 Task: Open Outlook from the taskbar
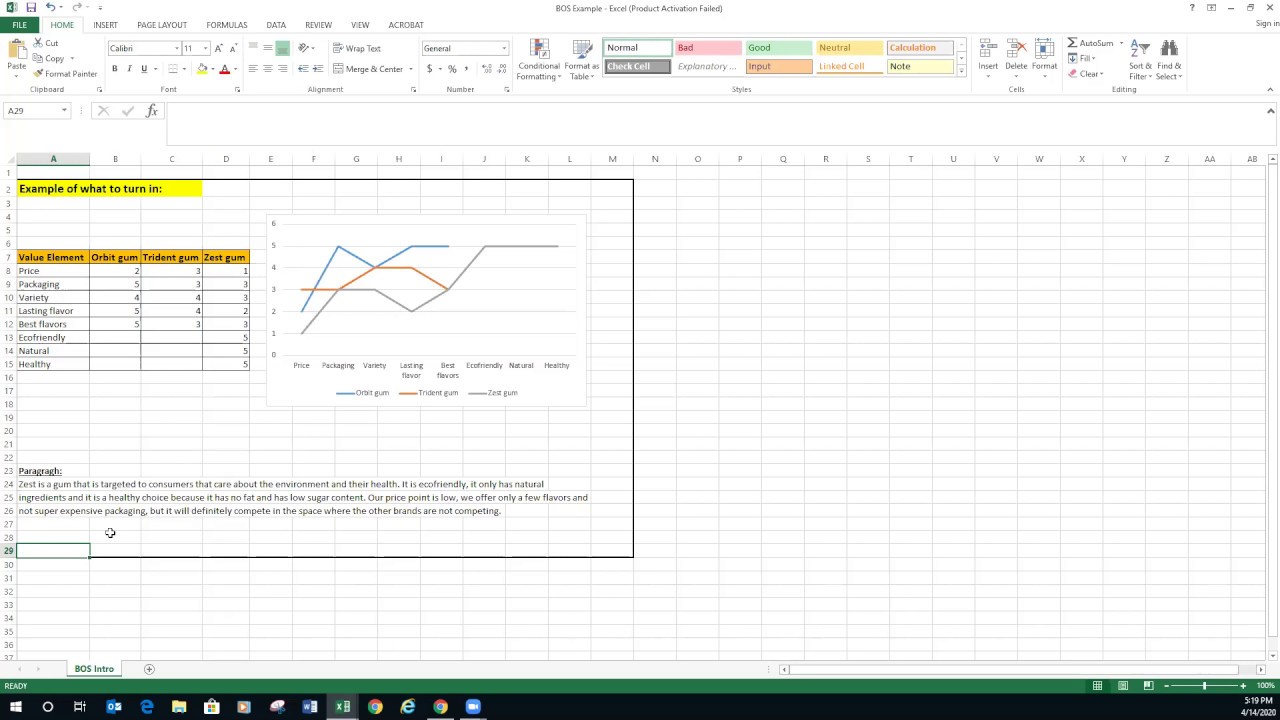pos(114,707)
